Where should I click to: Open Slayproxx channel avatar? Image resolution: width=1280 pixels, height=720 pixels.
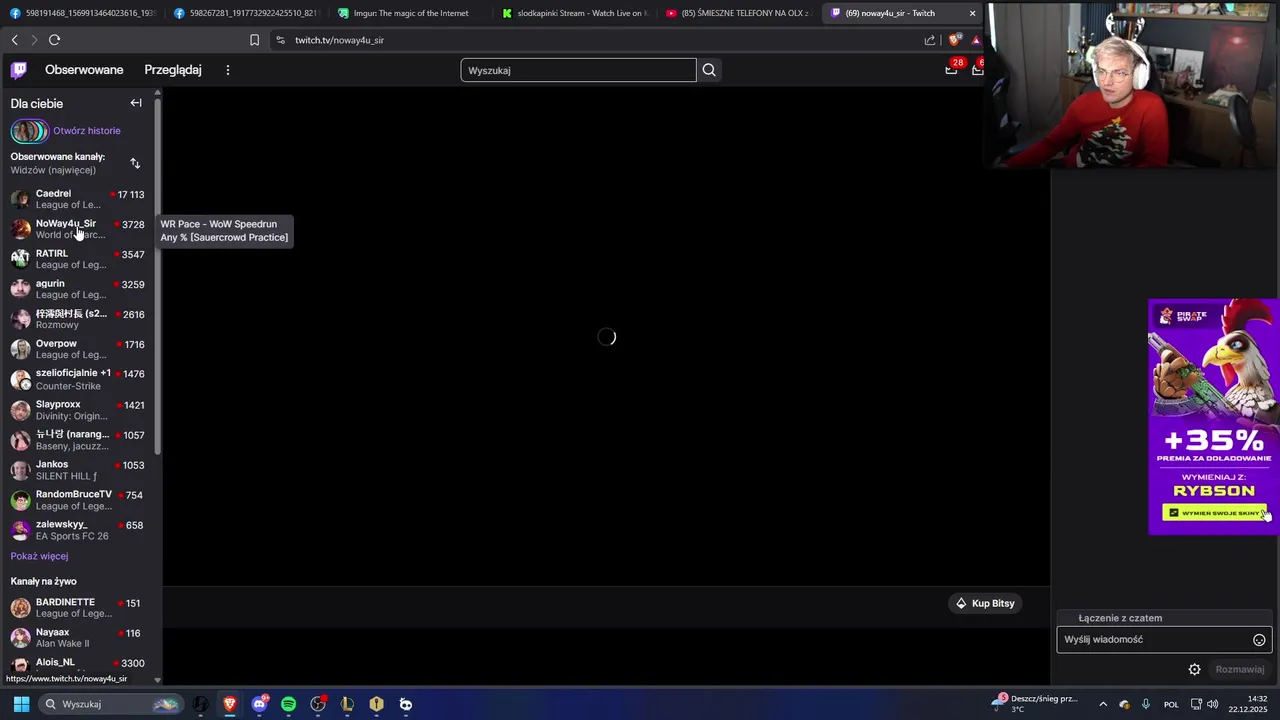tap(20, 410)
